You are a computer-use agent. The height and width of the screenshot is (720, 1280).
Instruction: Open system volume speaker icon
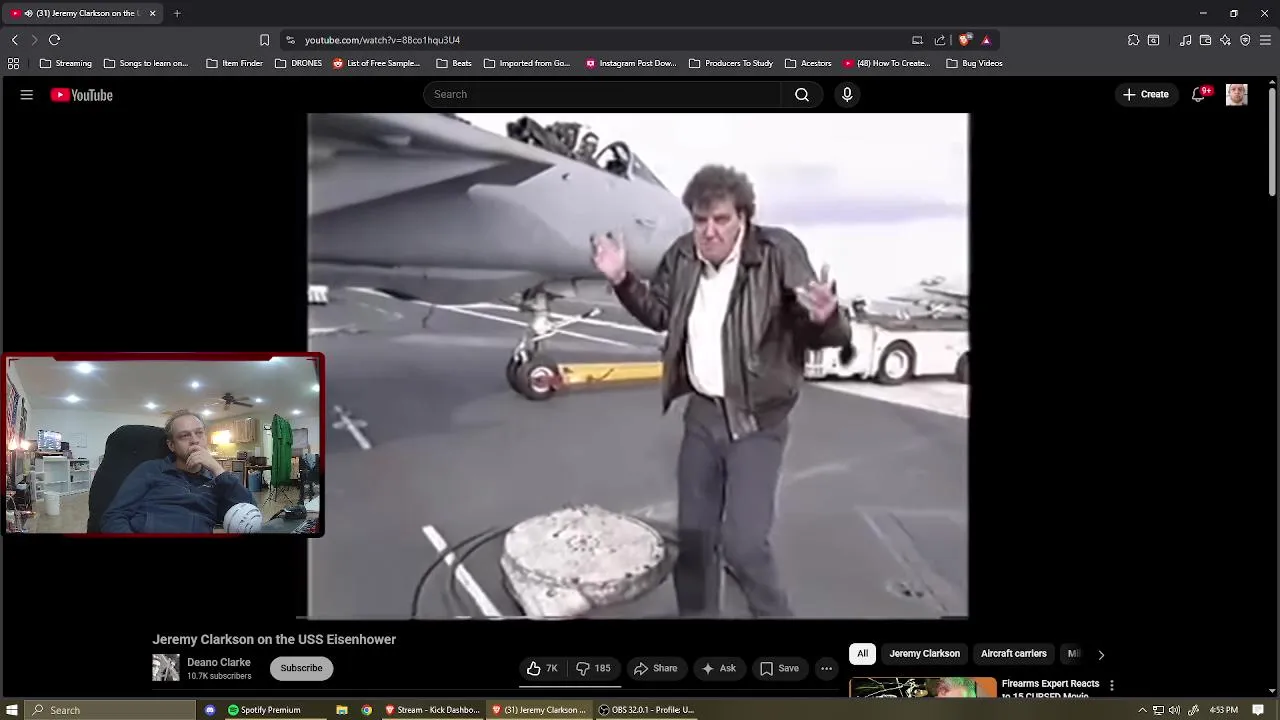click(1174, 710)
